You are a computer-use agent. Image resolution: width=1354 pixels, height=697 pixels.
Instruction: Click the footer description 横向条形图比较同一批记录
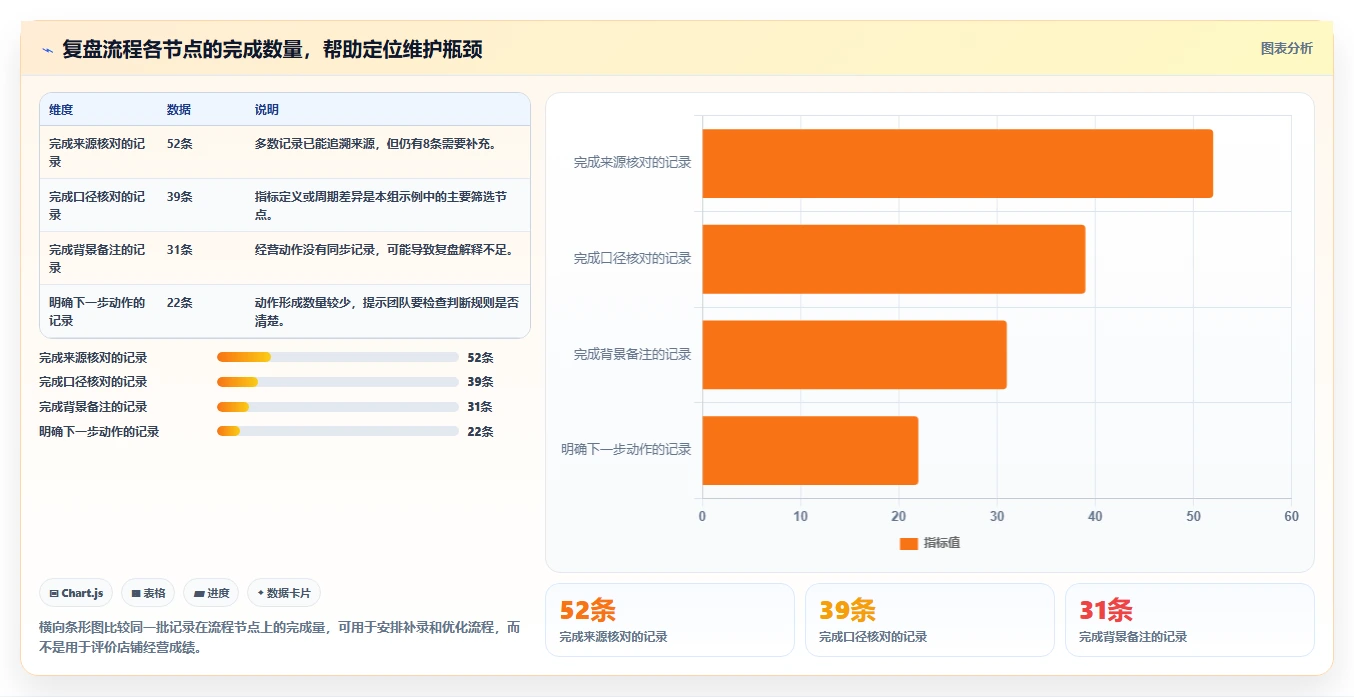coord(280,637)
